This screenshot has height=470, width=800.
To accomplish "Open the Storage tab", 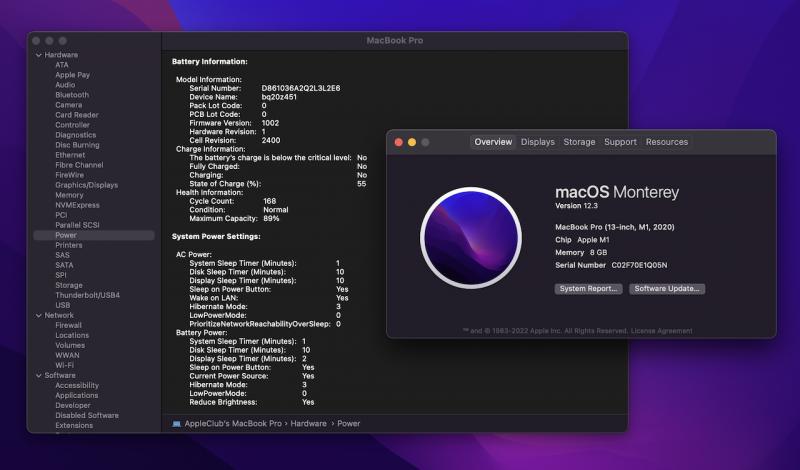I will pos(579,142).
